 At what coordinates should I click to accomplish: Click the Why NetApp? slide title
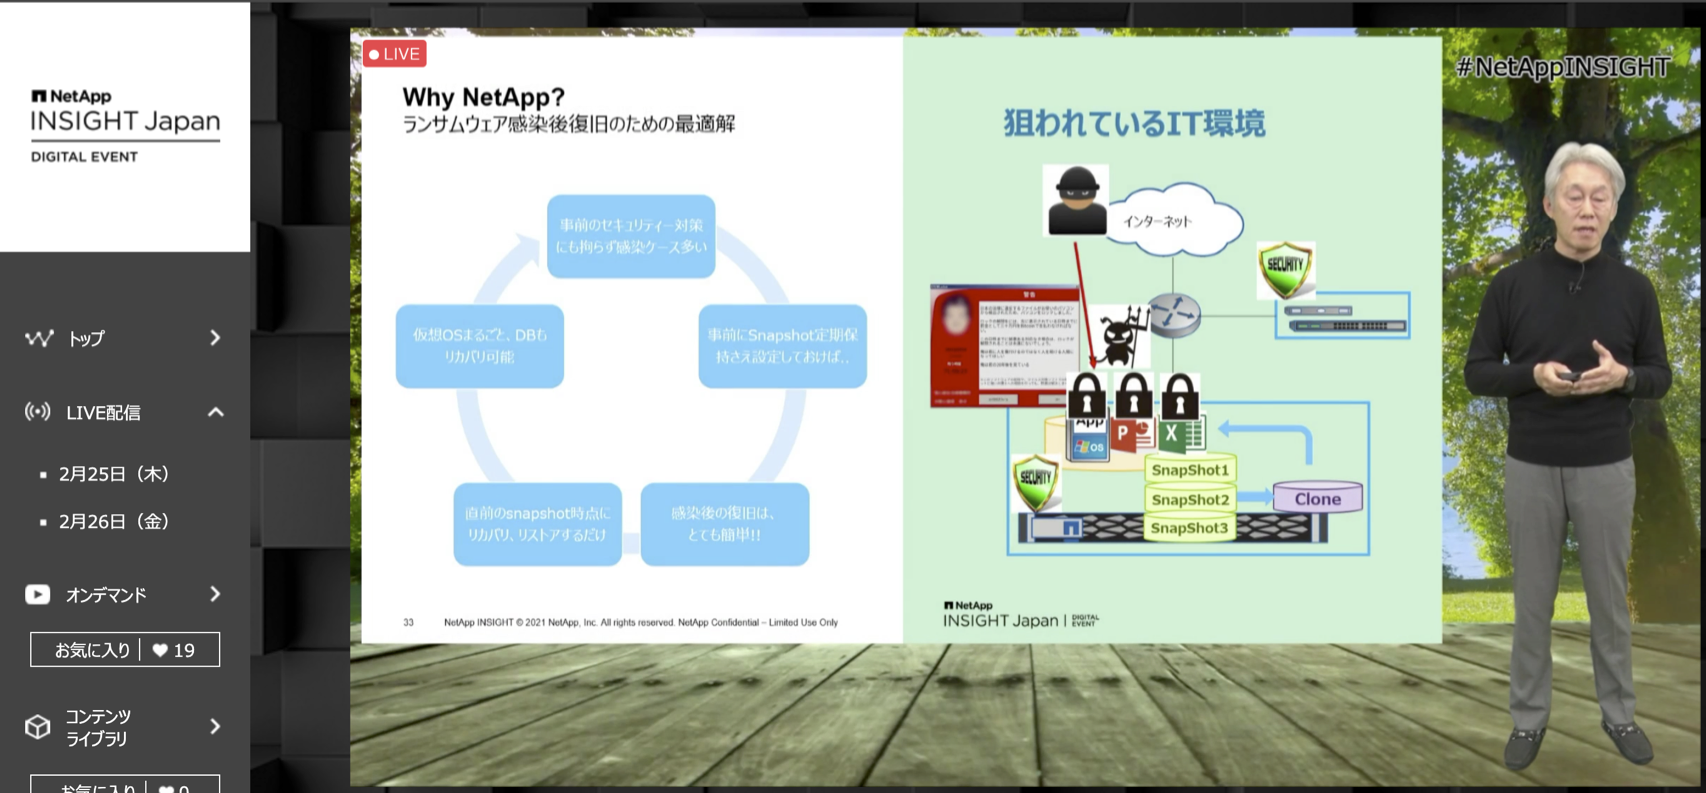[x=483, y=97]
